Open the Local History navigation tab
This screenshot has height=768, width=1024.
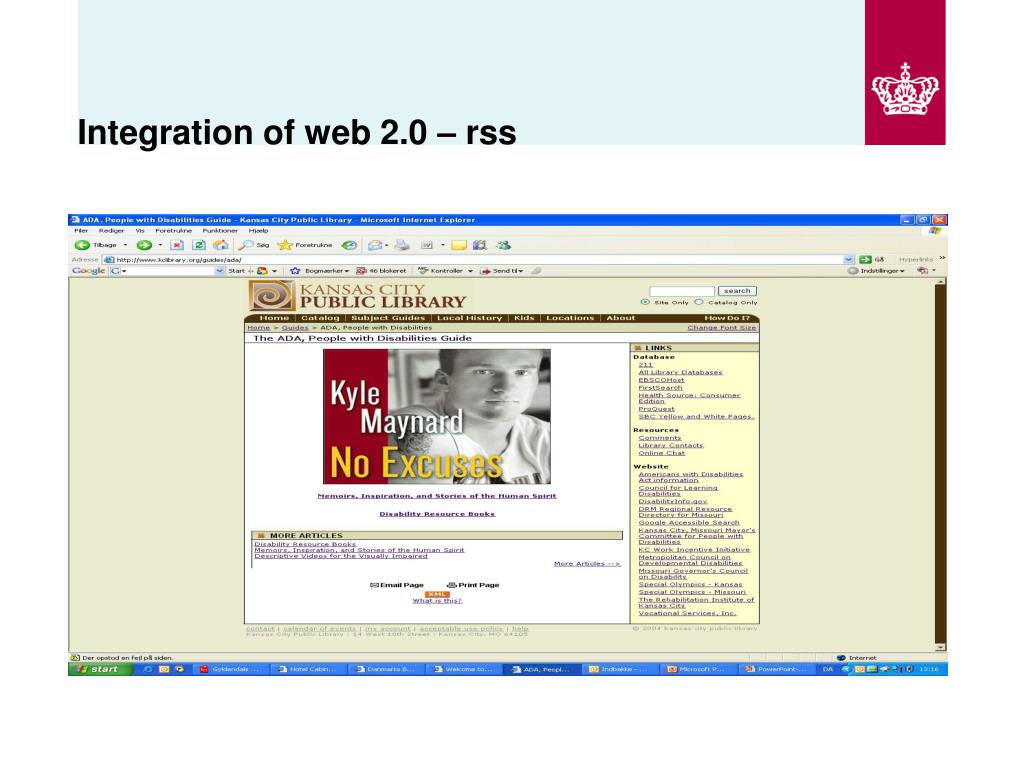tap(470, 318)
